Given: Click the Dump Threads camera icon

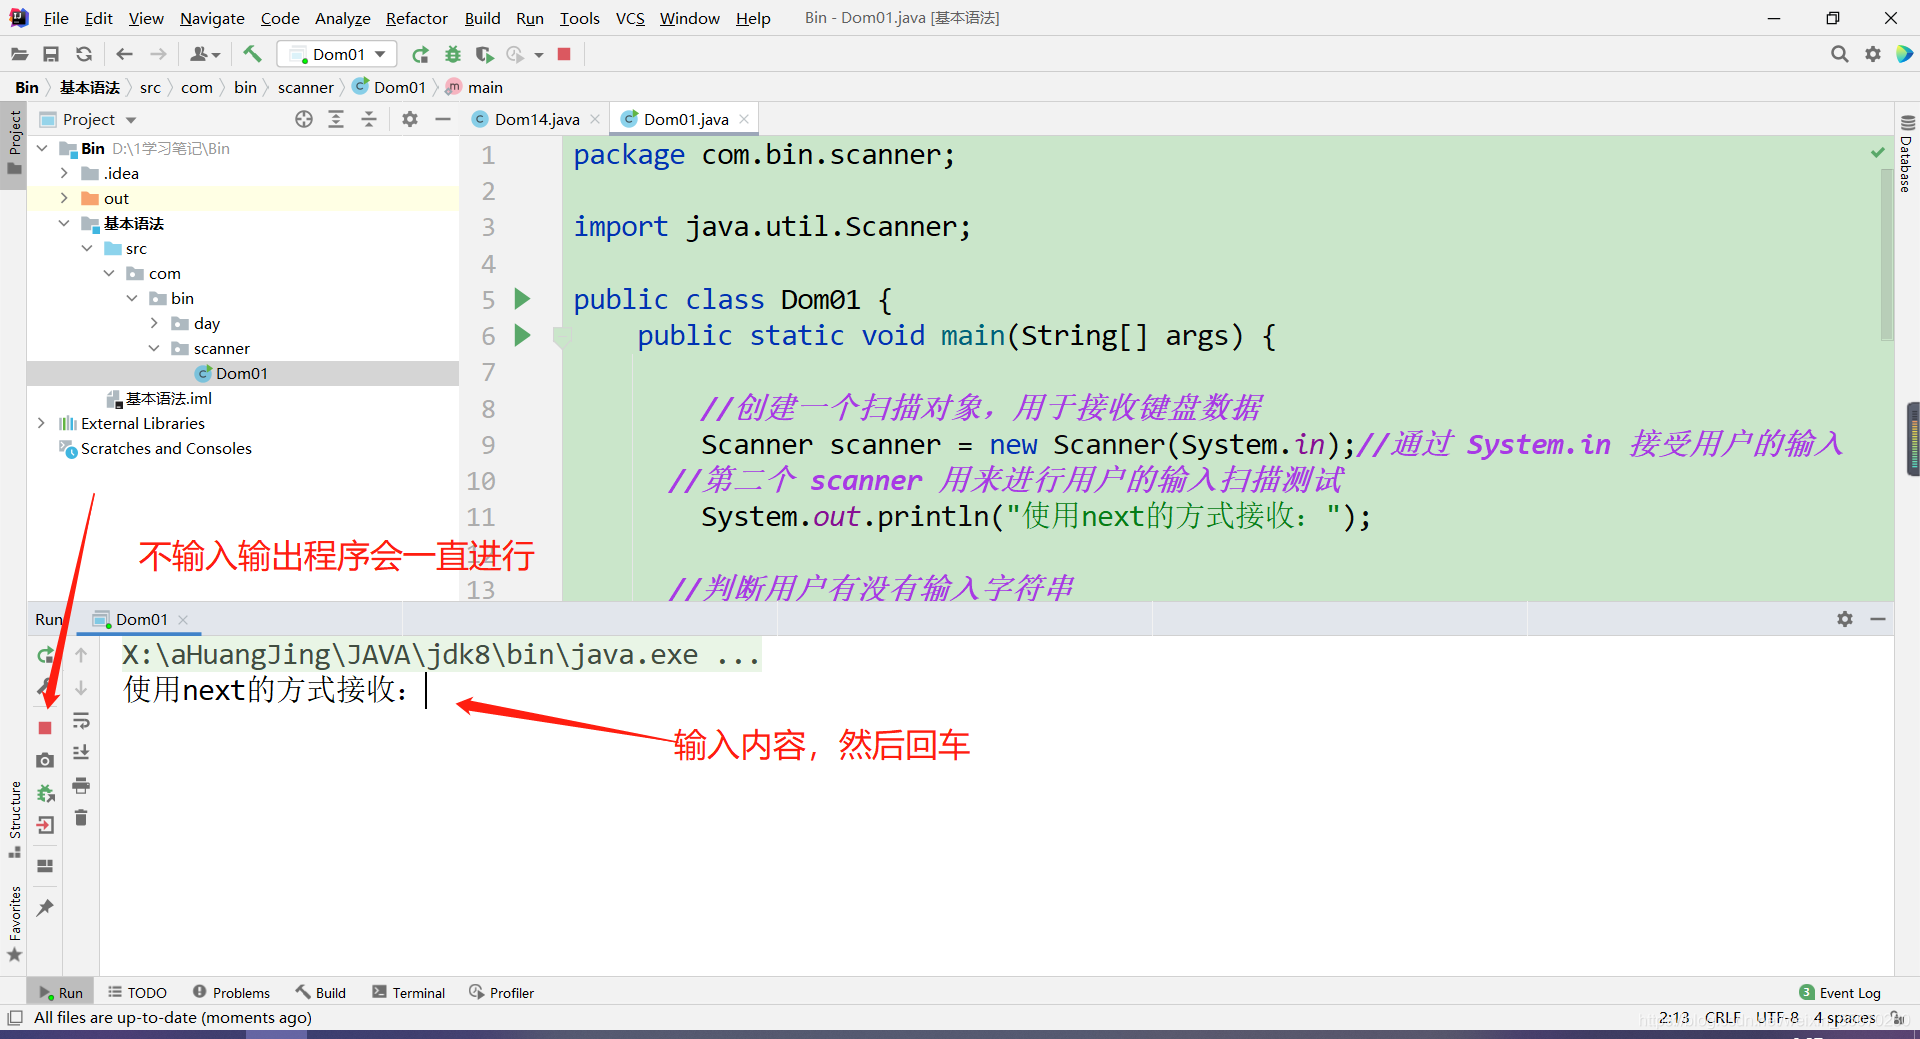Looking at the screenshot, I should coord(45,761).
